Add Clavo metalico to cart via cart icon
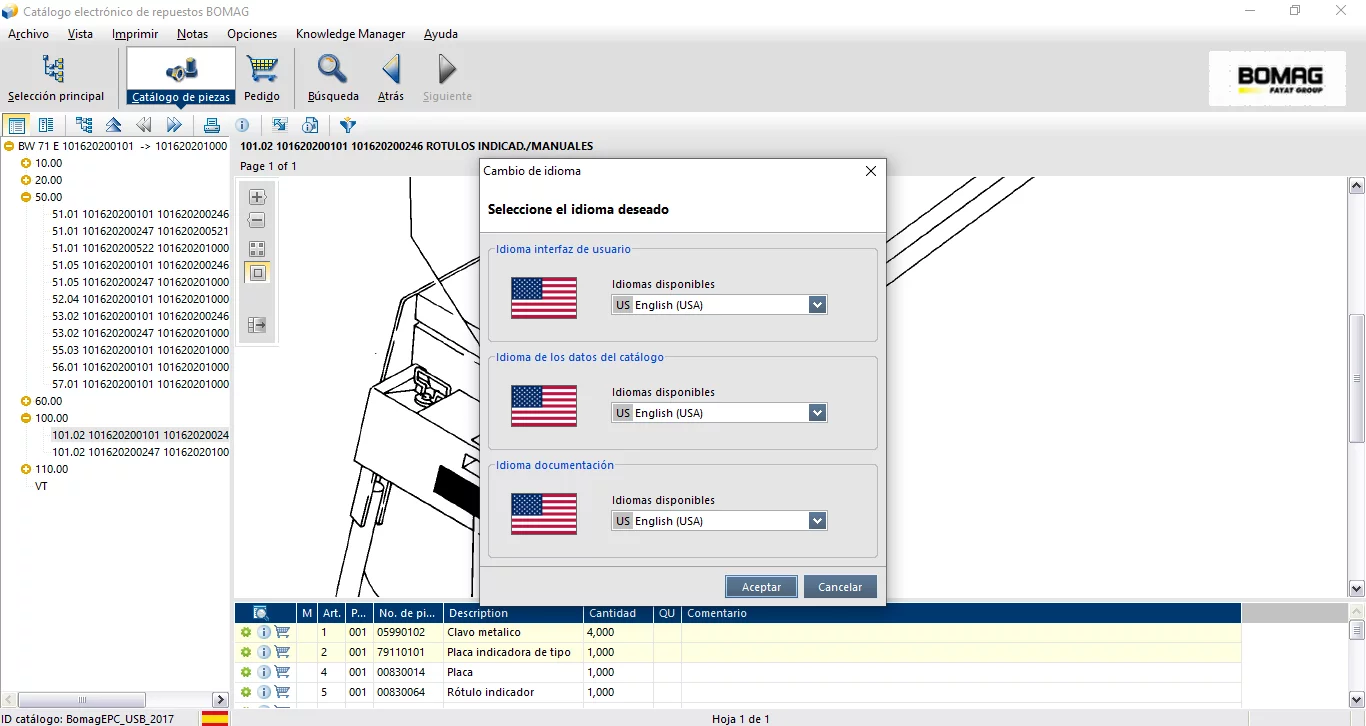 pyautogui.click(x=282, y=632)
